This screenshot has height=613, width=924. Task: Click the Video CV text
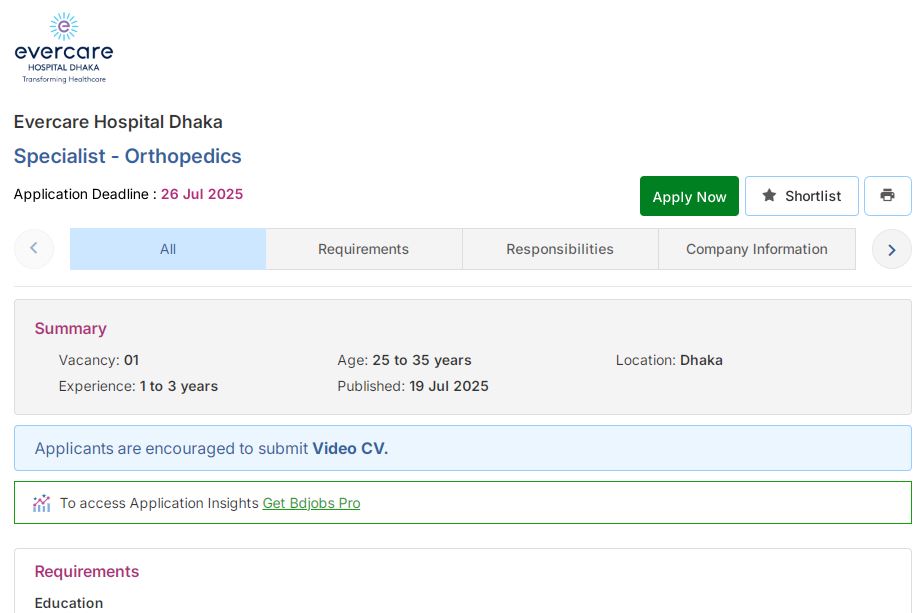point(350,449)
